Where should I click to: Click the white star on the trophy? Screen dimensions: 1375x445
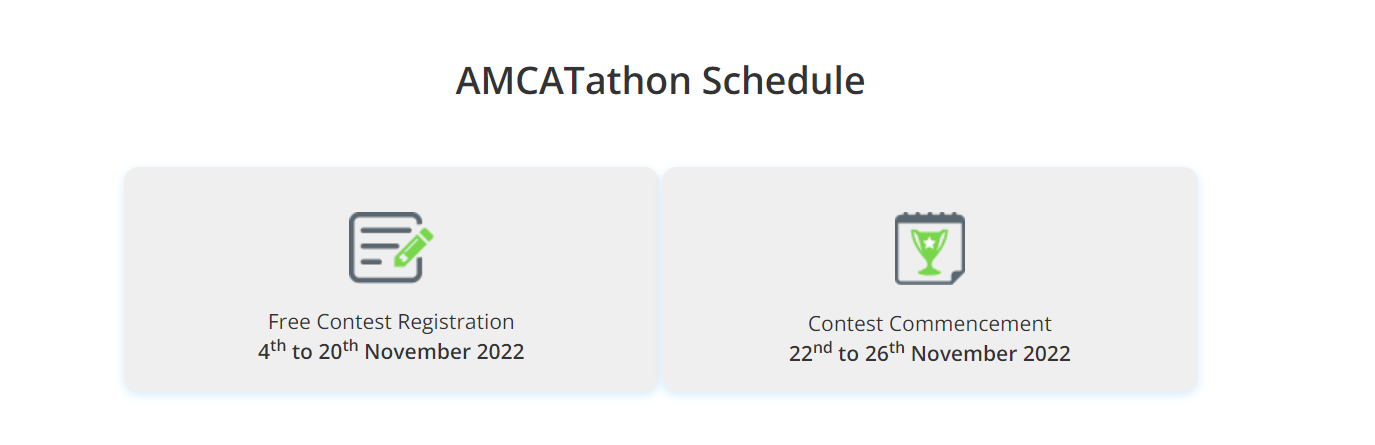pyautogui.click(x=930, y=242)
